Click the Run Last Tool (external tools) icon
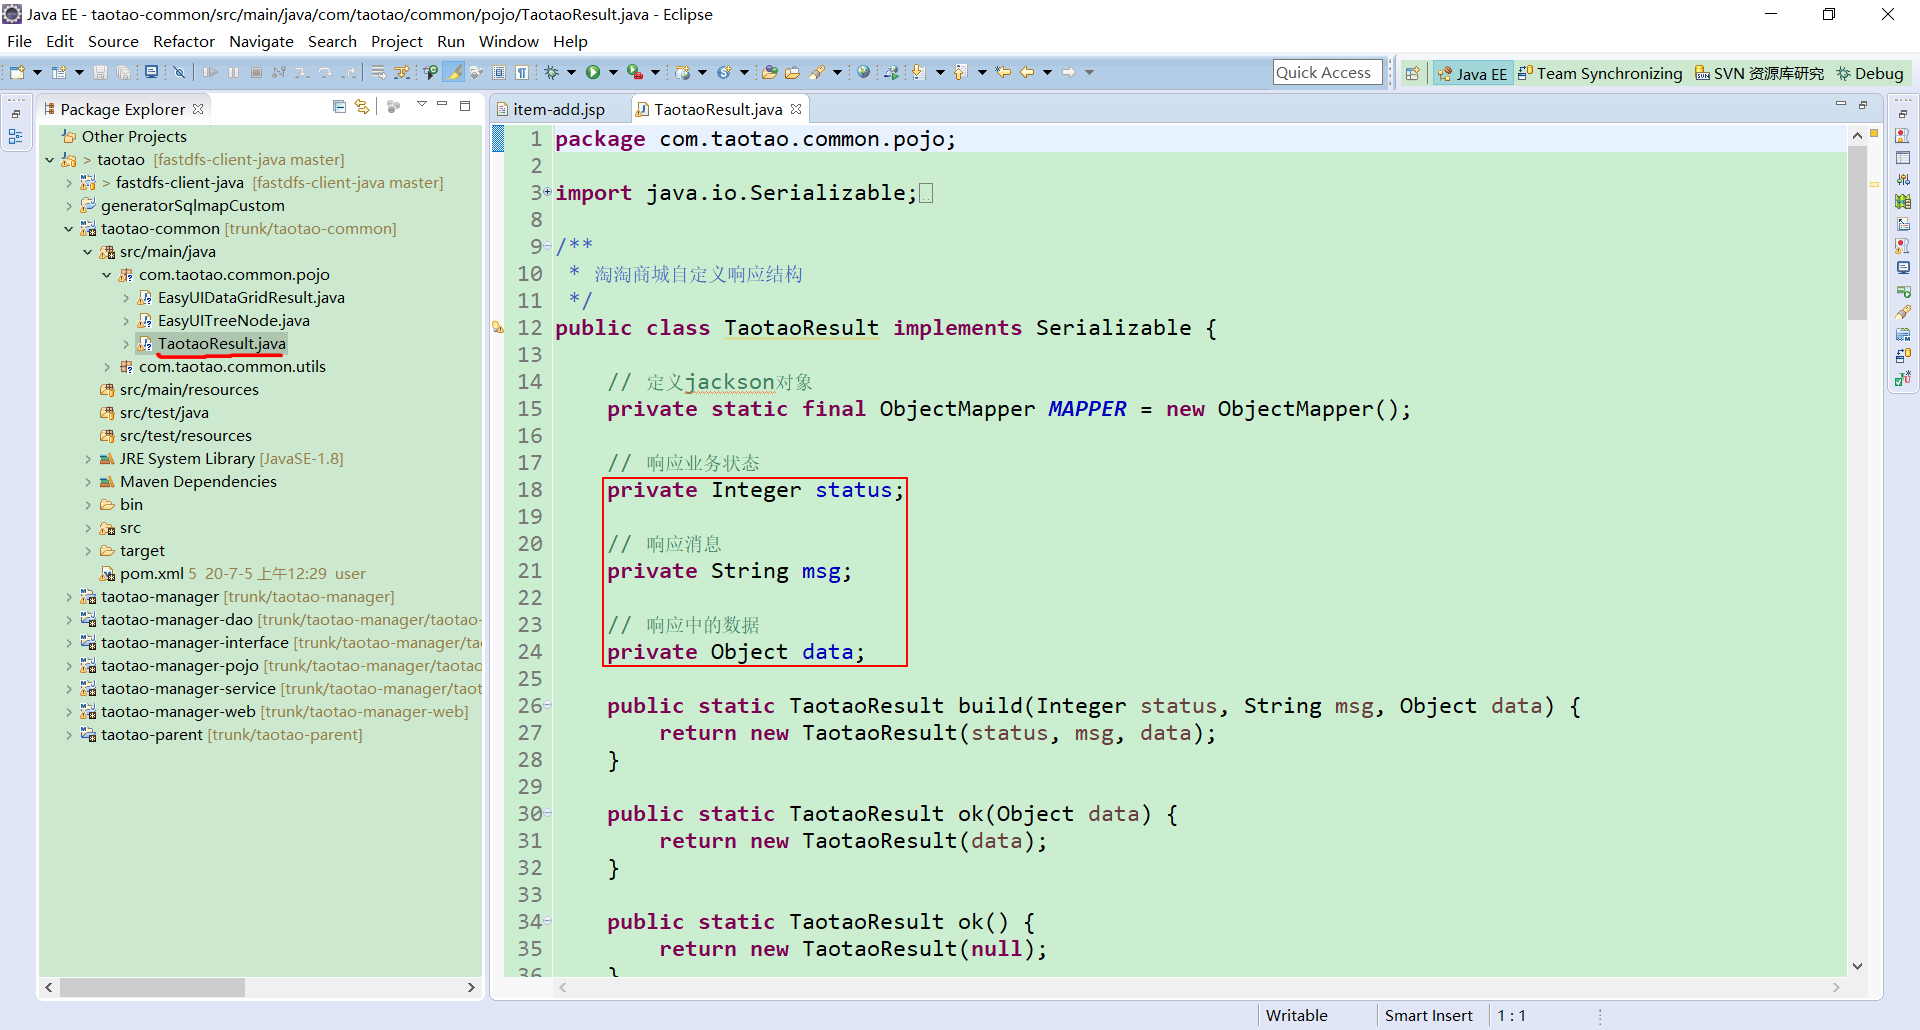The image size is (1920, 1030). (635, 72)
